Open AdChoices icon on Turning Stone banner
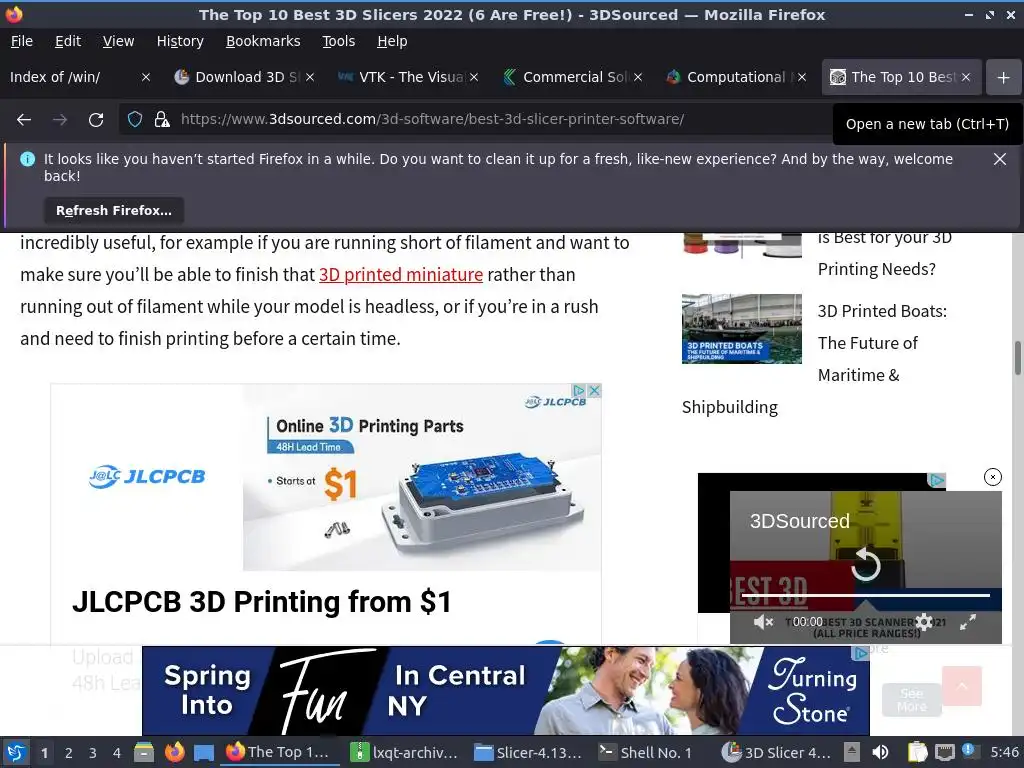 coord(861,652)
